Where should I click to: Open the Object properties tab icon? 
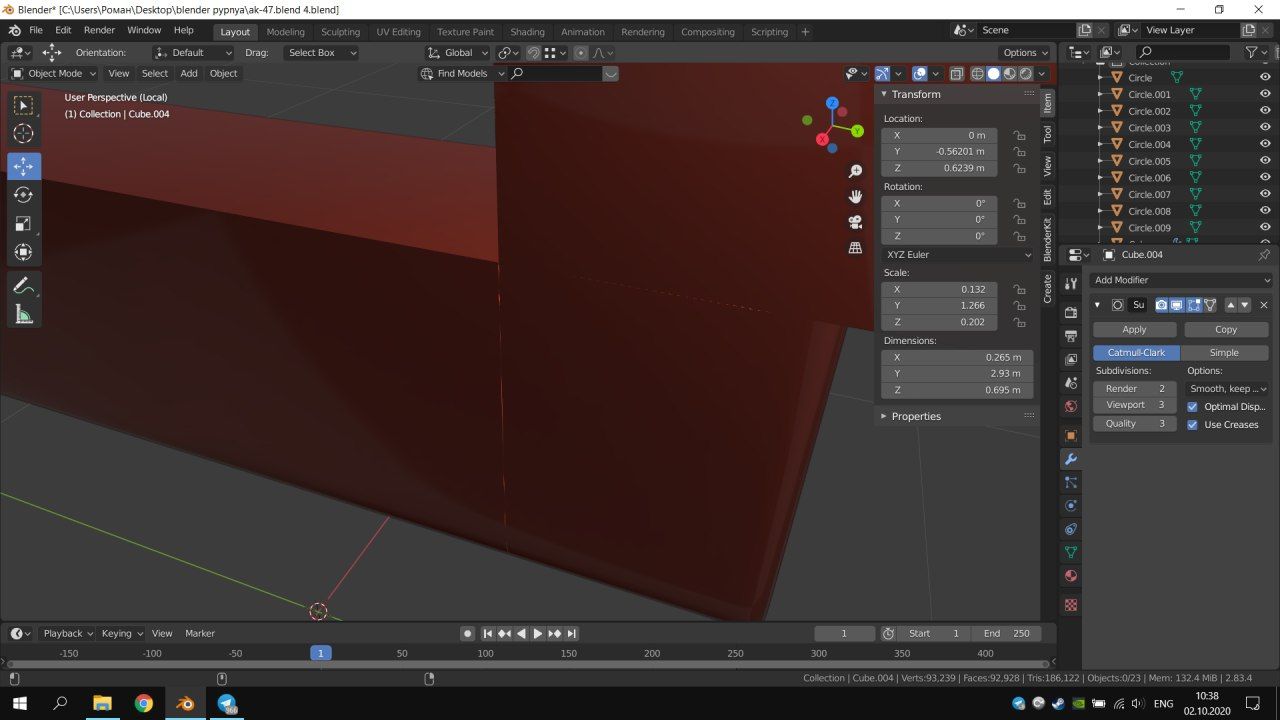[x=1070, y=436]
